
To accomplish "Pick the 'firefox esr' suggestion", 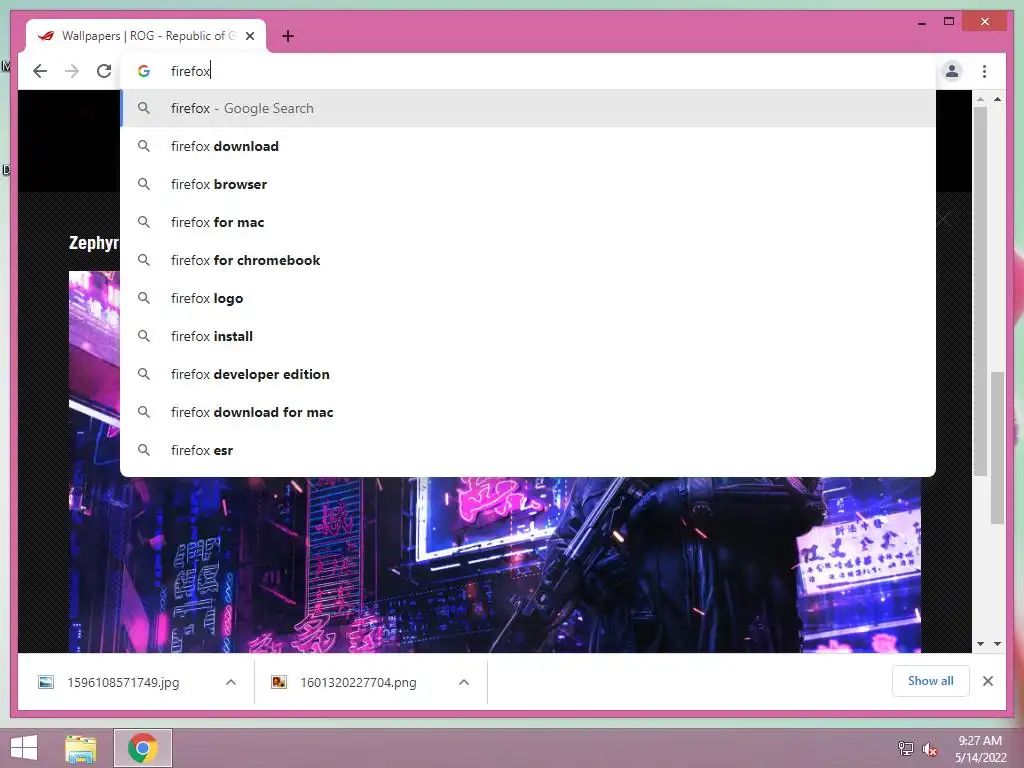I will pos(528,450).
